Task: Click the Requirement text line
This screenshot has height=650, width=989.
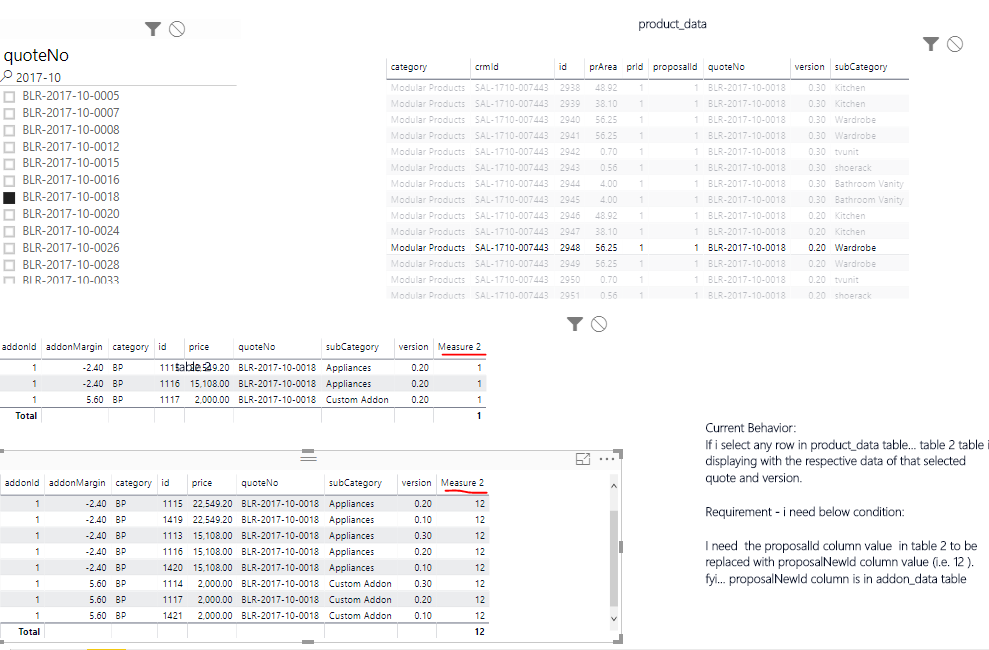Action: [805, 512]
